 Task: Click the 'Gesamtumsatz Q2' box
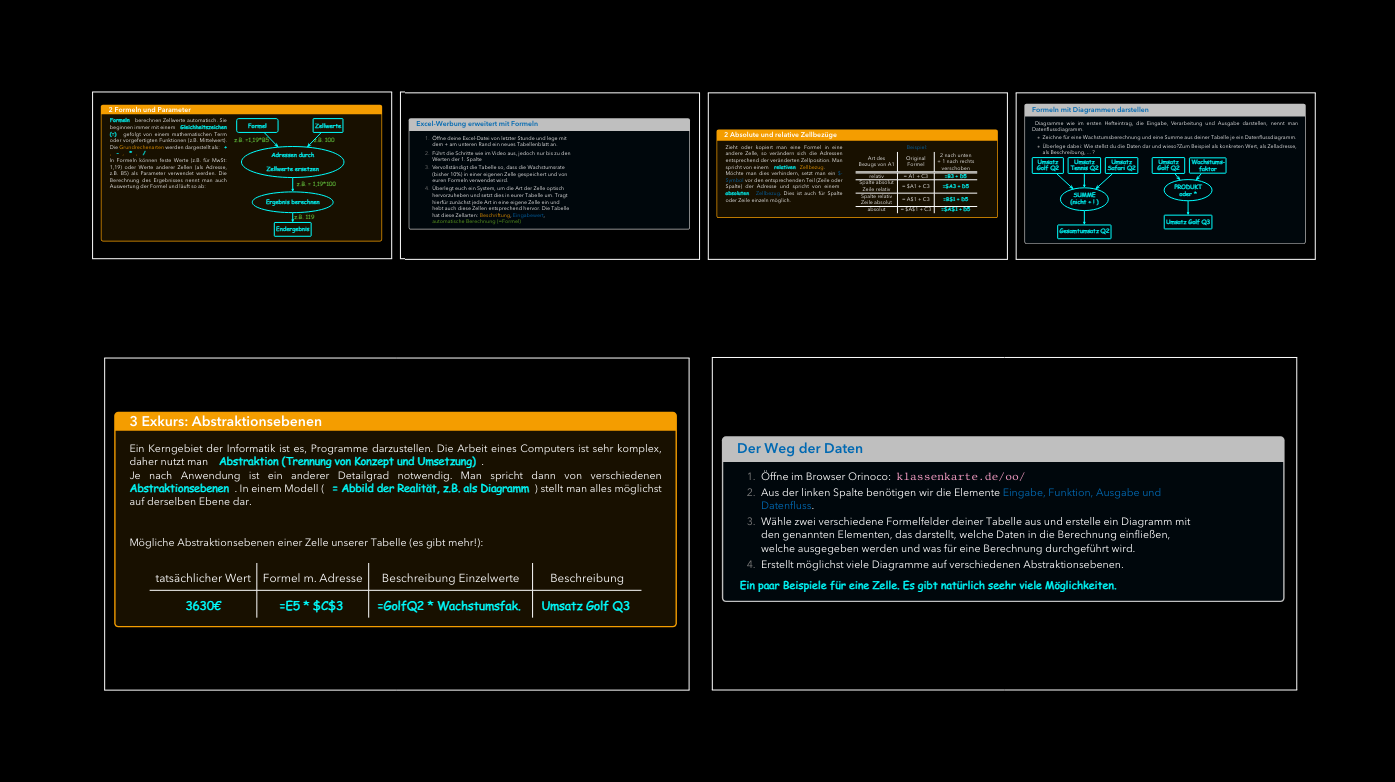click(x=1084, y=231)
